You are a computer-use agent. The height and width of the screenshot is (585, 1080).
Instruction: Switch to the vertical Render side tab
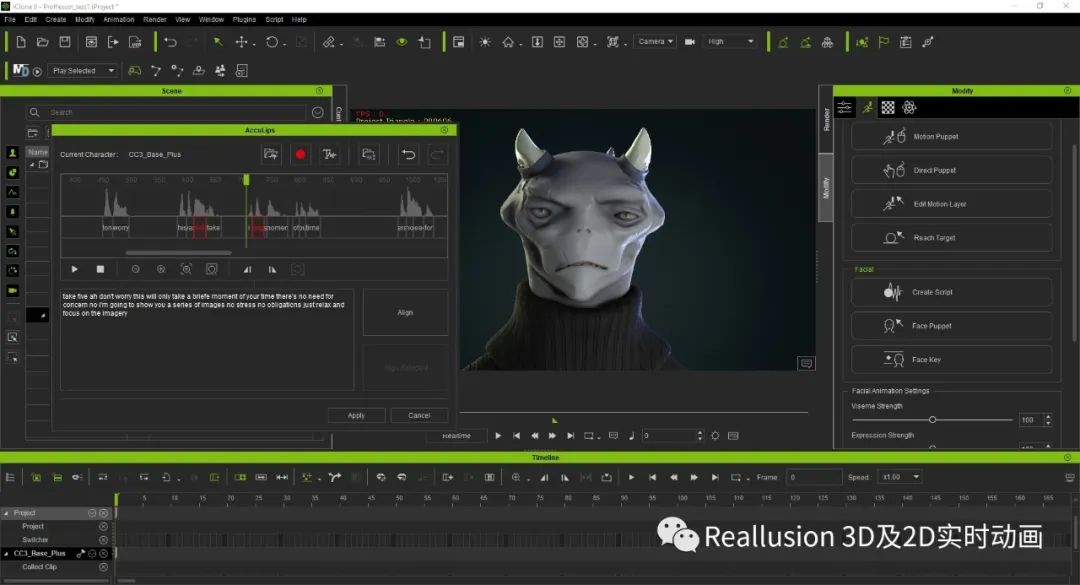826,119
